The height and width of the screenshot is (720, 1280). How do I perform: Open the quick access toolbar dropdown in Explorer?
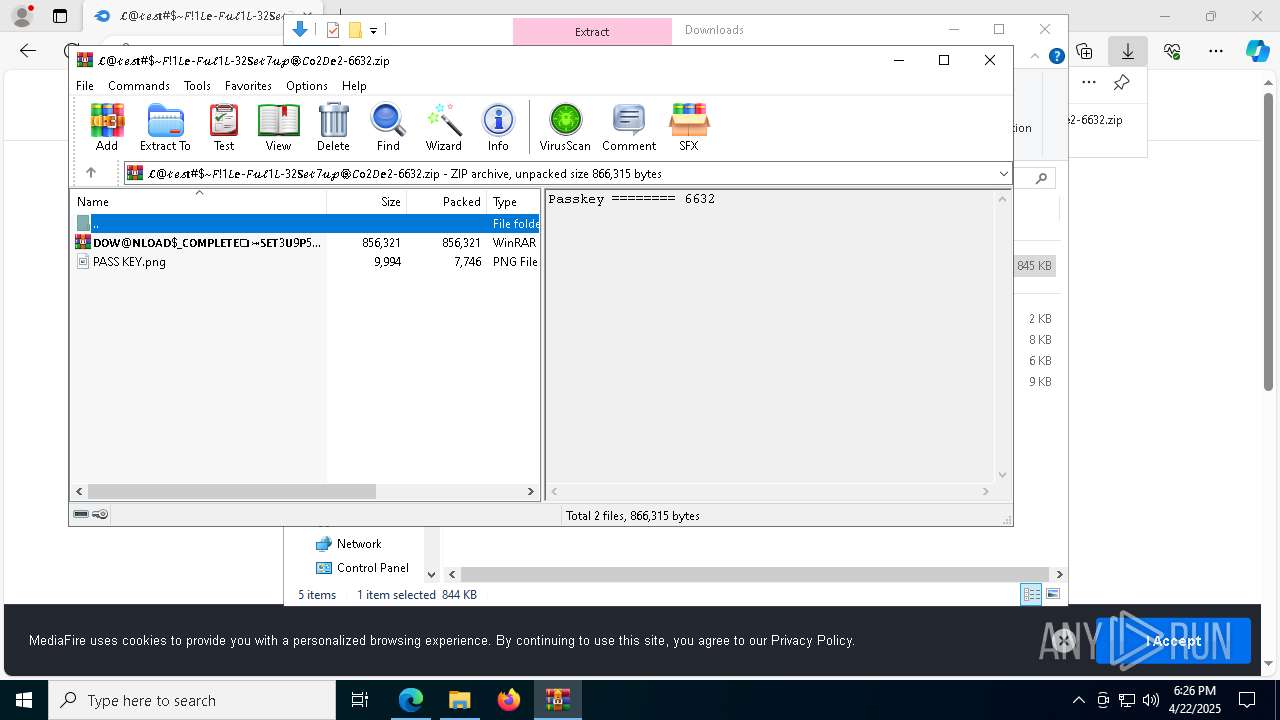coord(373,31)
